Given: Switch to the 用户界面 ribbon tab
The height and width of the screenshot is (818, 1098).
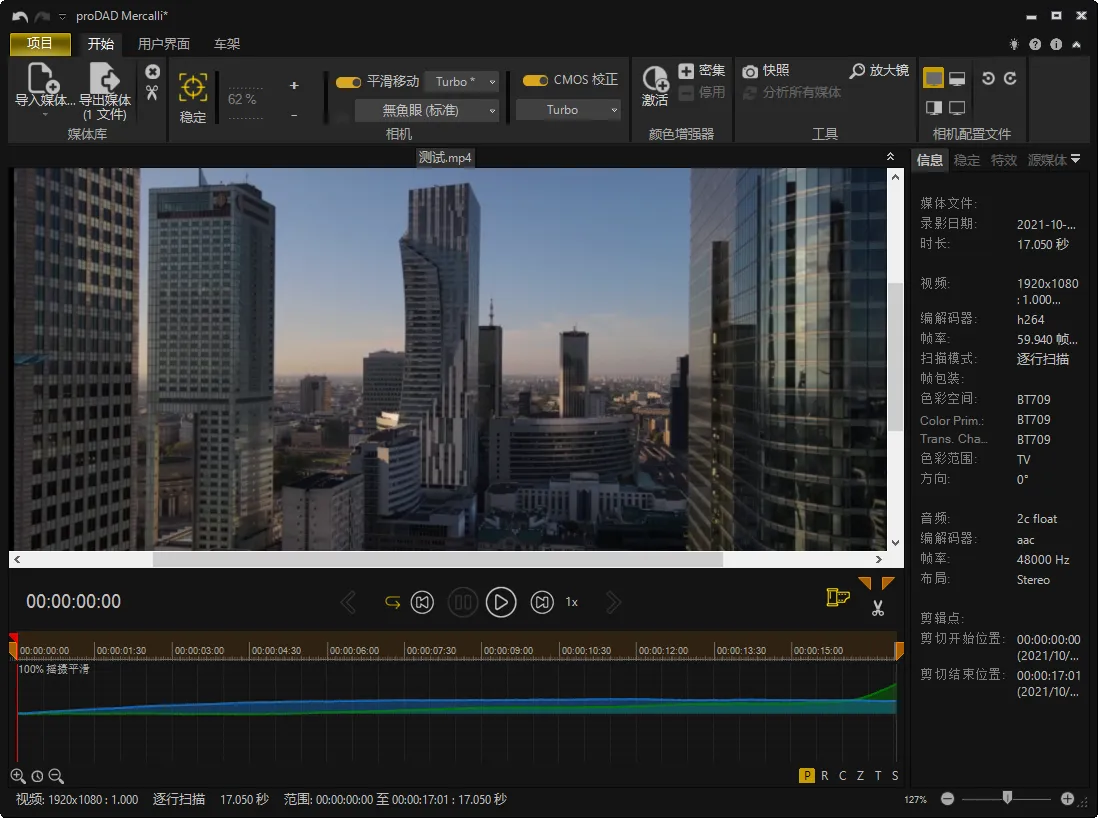Looking at the screenshot, I should coord(163,44).
